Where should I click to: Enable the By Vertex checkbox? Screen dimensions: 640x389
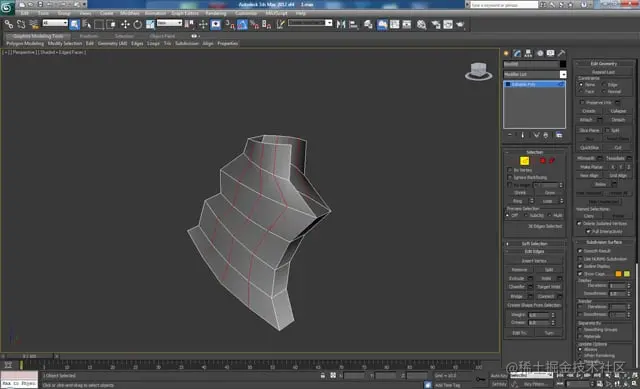[510, 170]
